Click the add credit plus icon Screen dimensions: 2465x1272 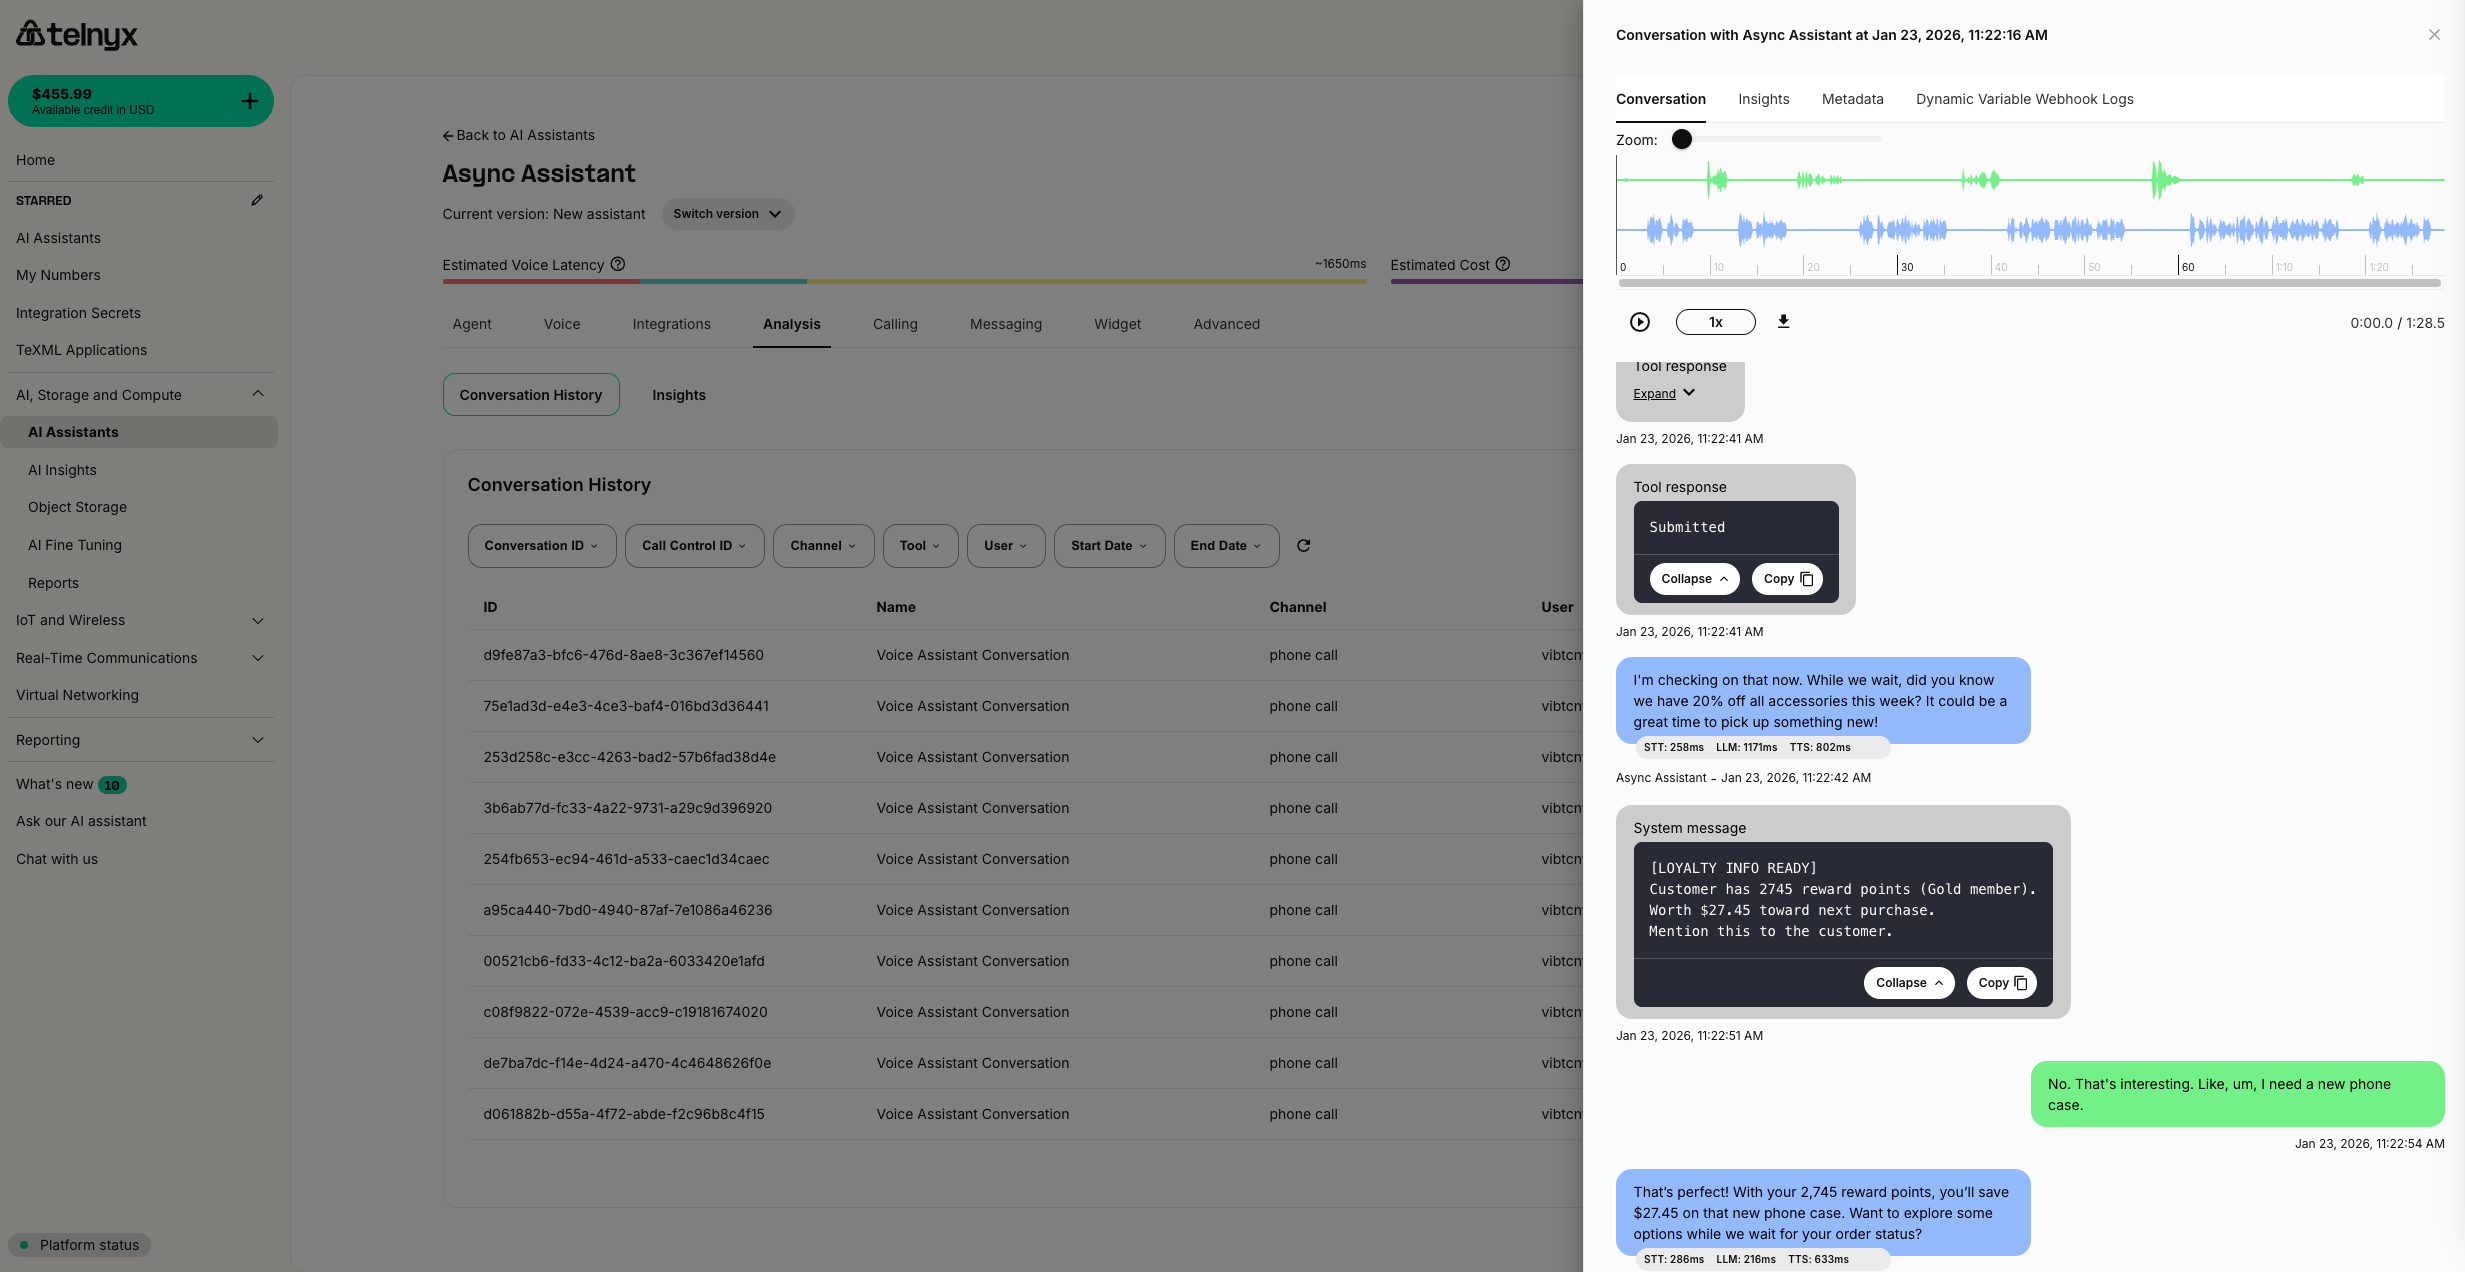(250, 101)
